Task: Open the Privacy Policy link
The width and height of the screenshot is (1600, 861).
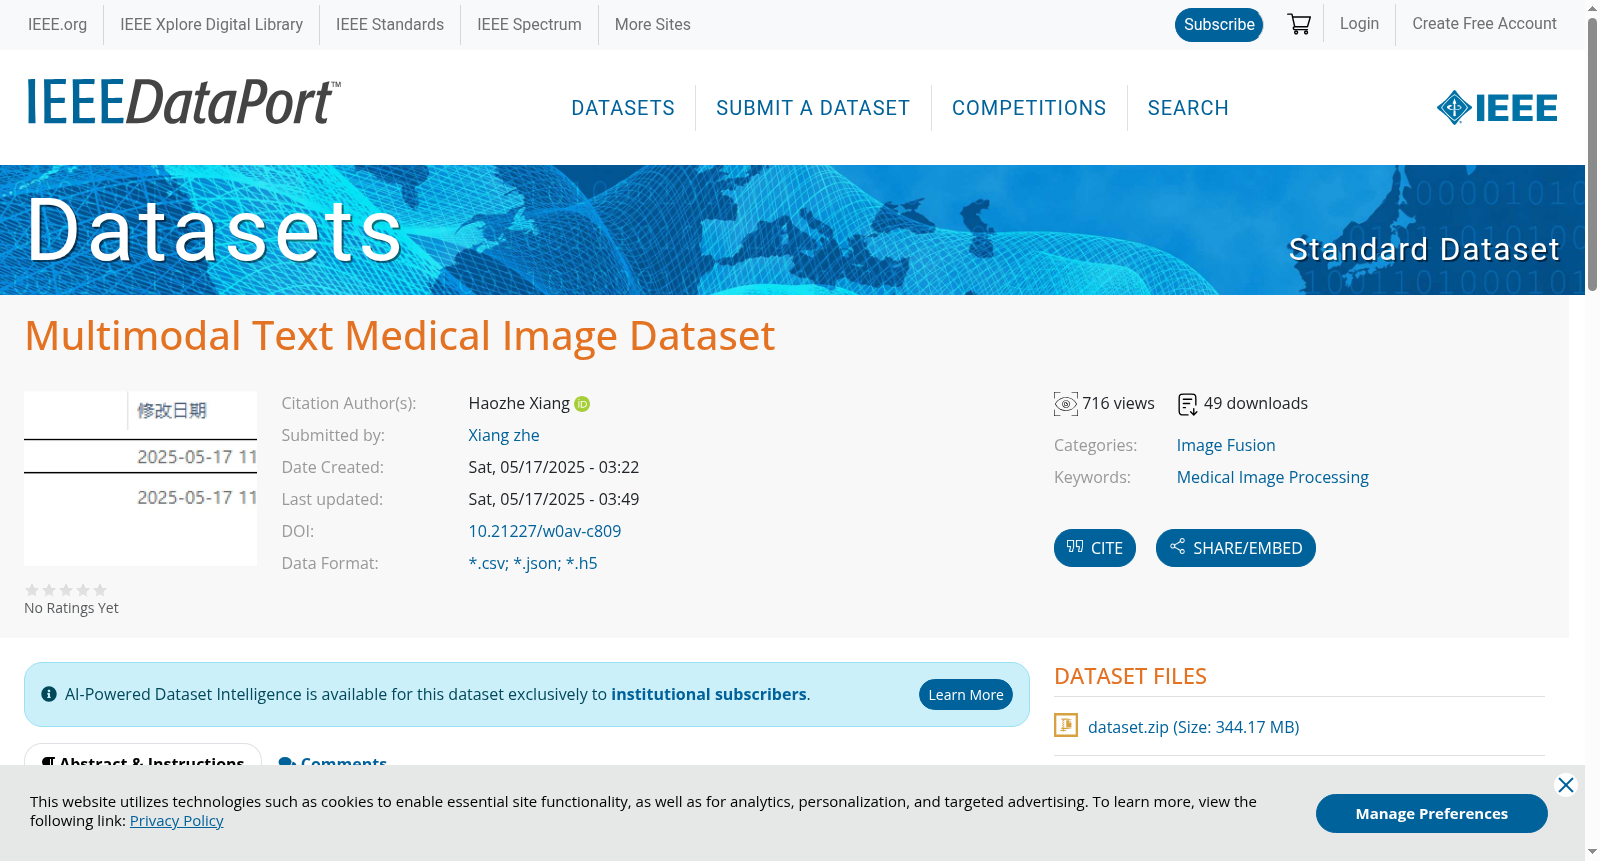Action: pyautogui.click(x=176, y=821)
